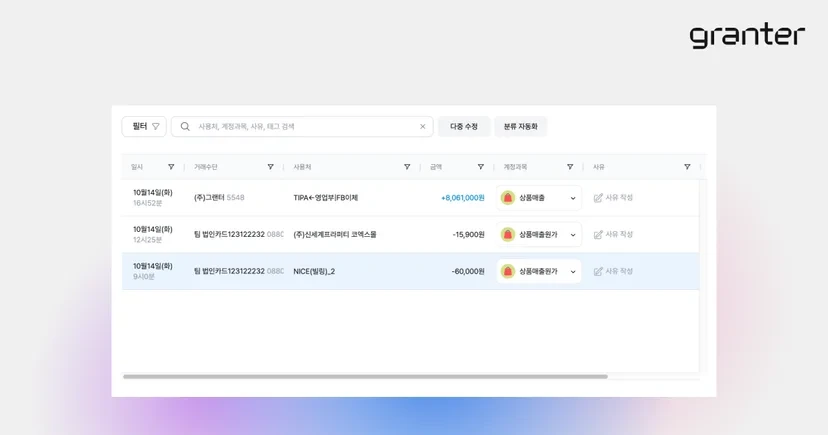Click the 일시 column header

click(x=137, y=167)
